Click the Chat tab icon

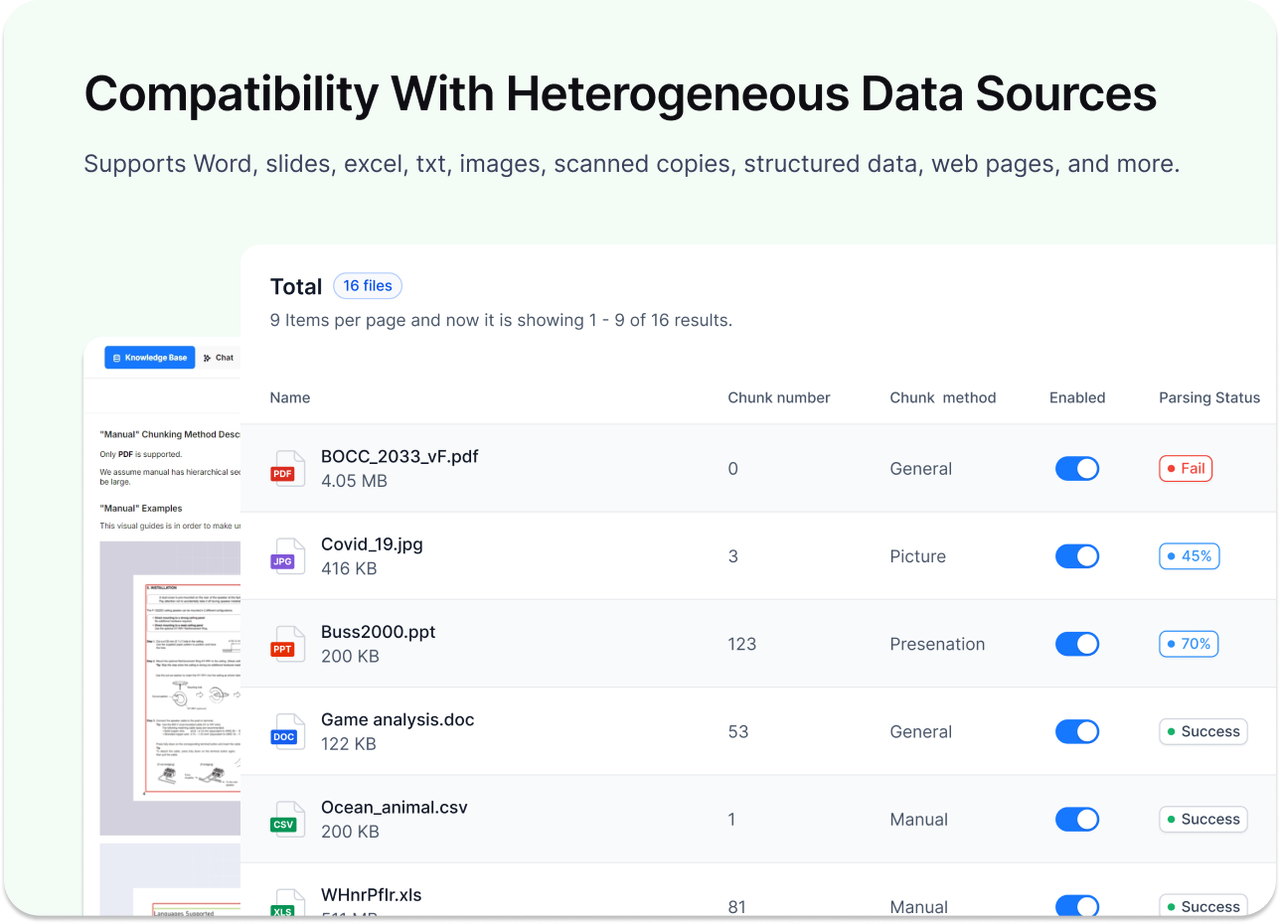pyautogui.click(x=207, y=358)
